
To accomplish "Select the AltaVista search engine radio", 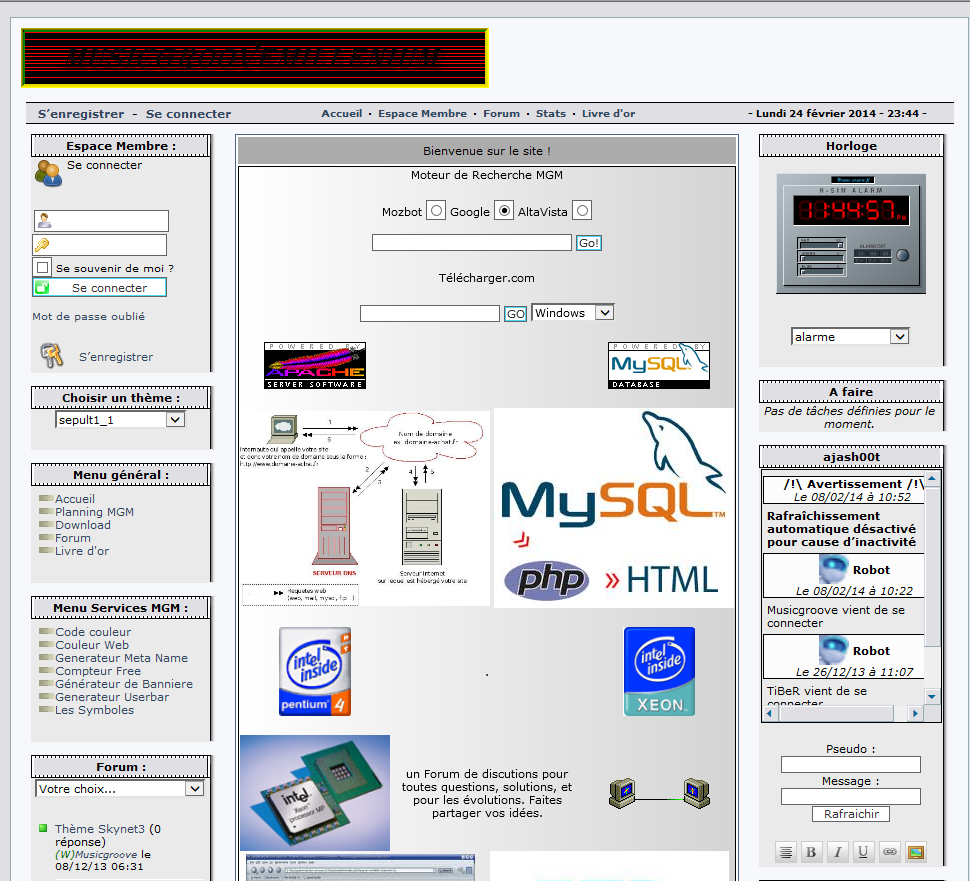I will (582, 211).
